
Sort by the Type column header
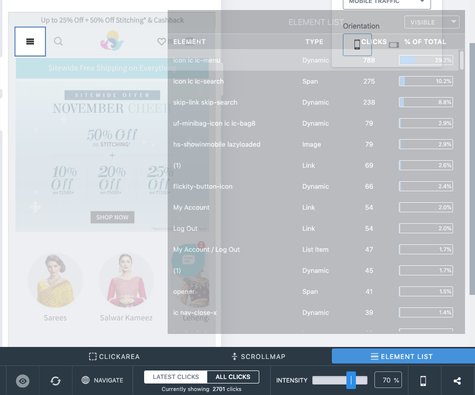(x=314, y=42)
